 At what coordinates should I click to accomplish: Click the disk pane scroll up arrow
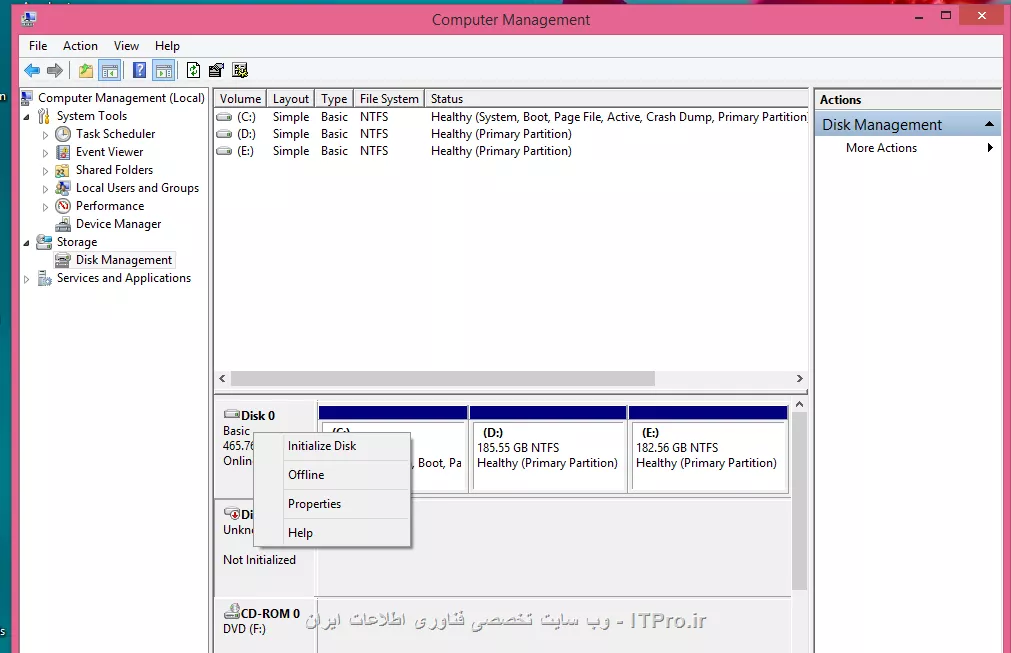800,404
